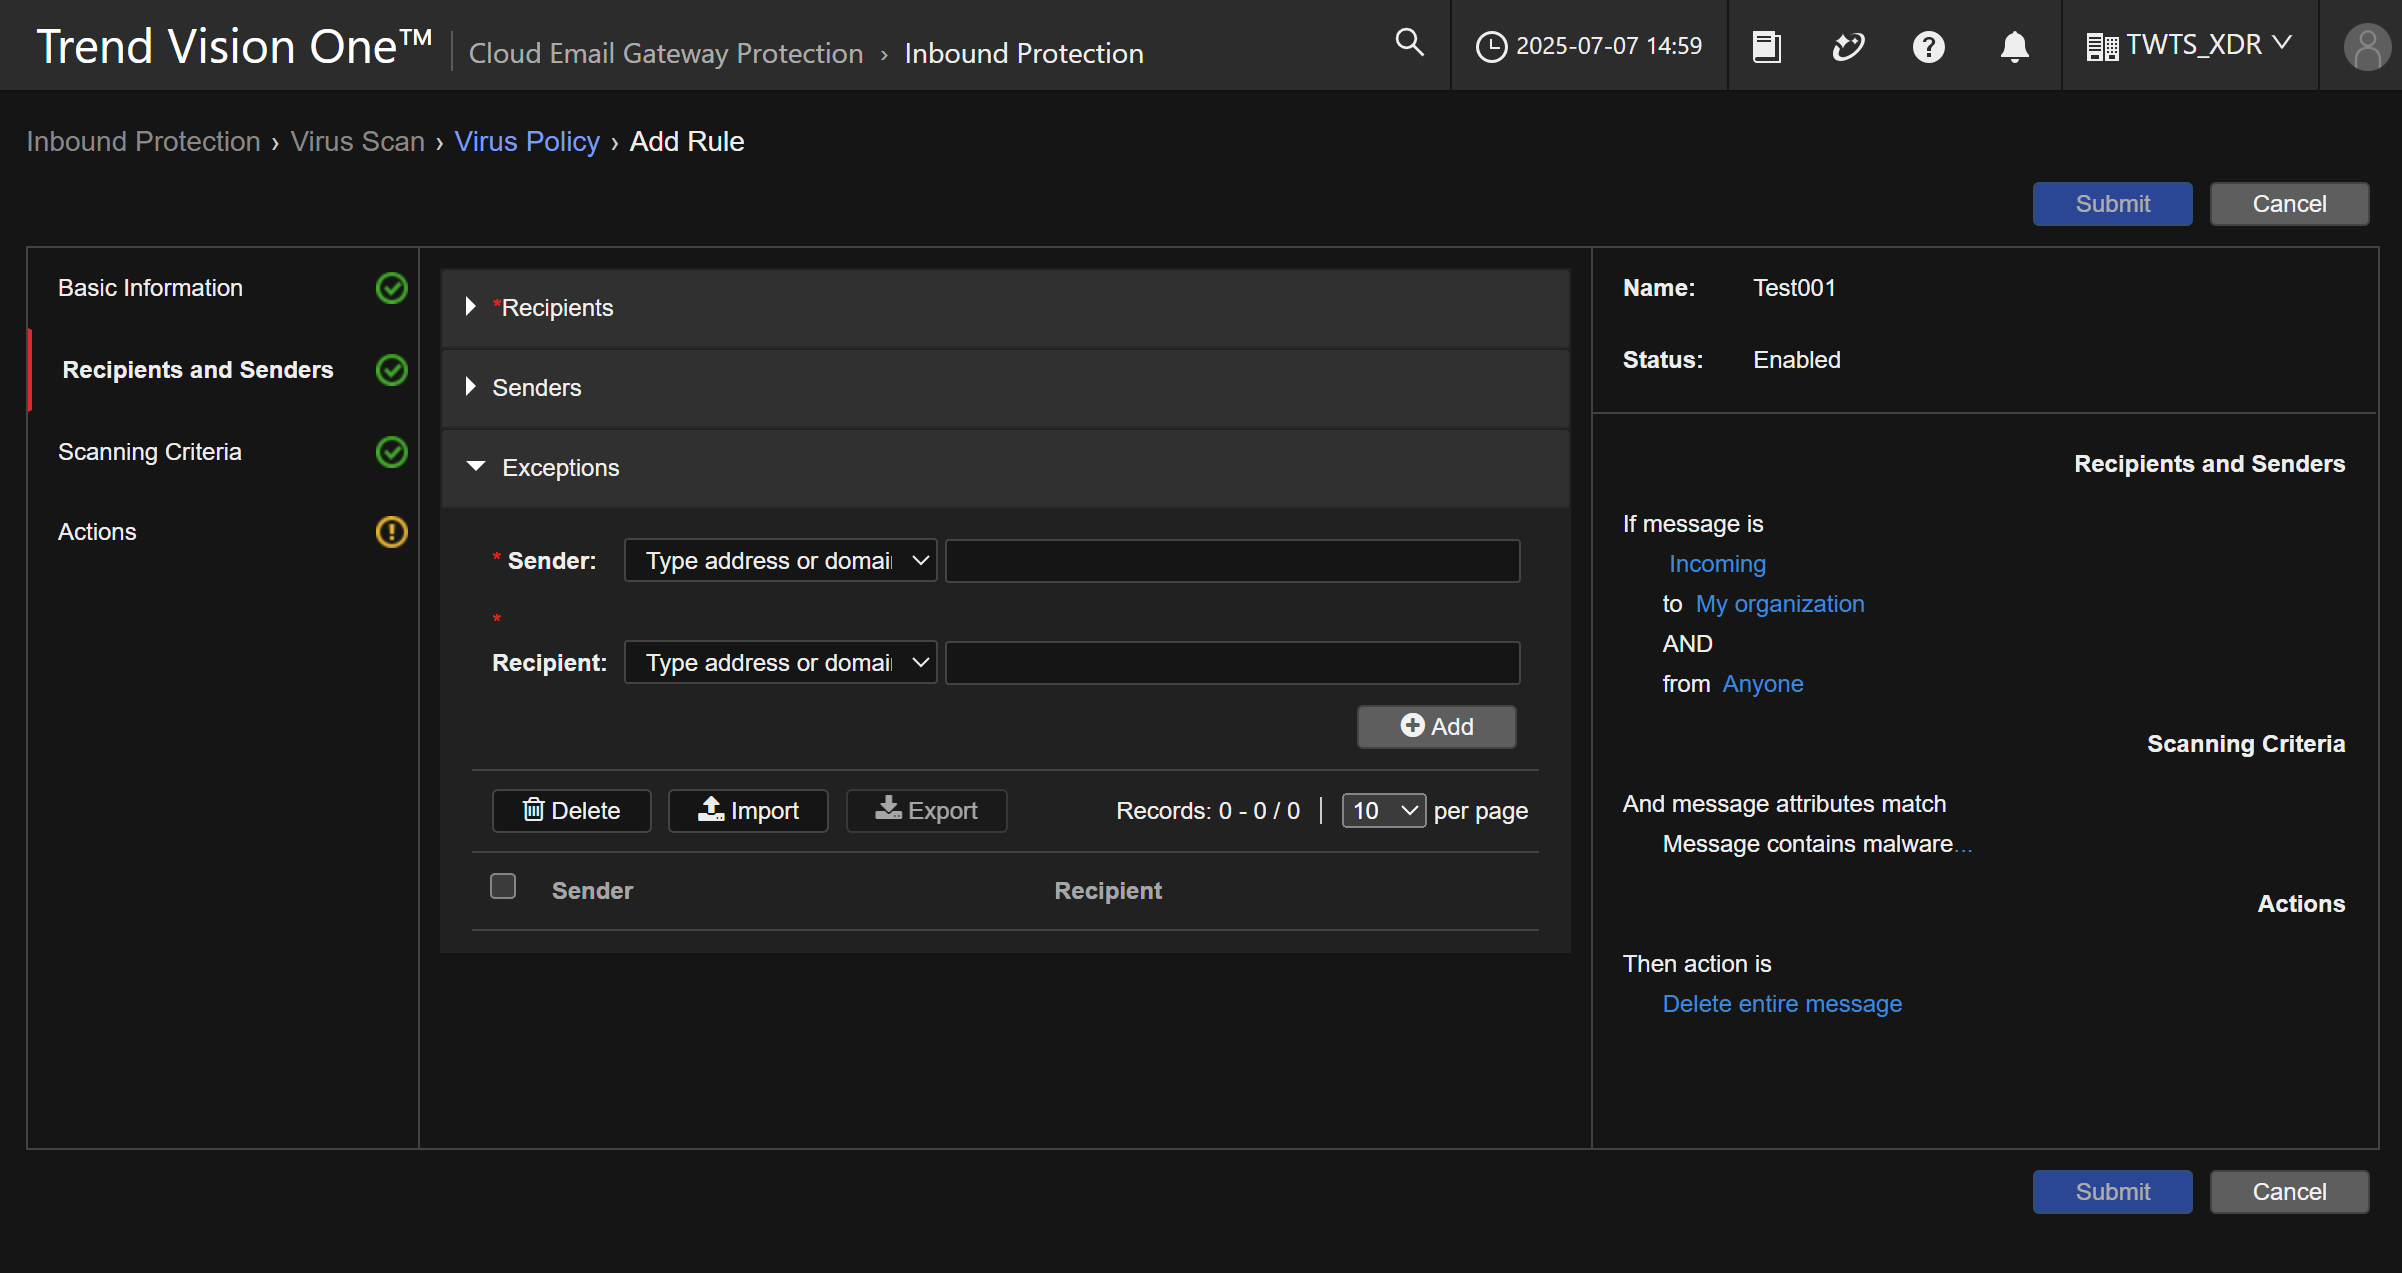Collapse the Exceptions section
2402x1273 pixels.
[x=476, y=467]
